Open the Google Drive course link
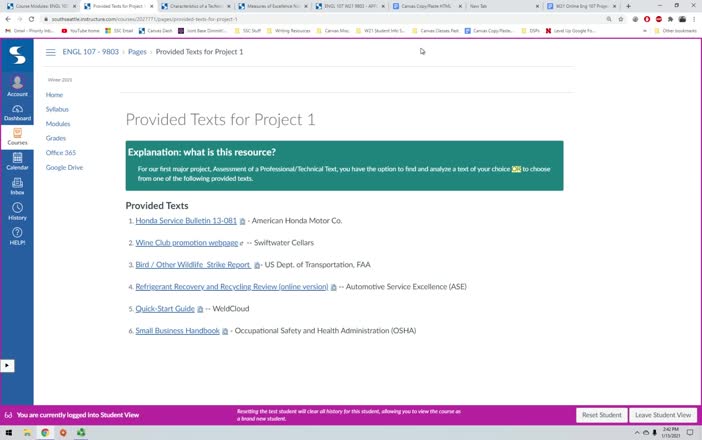Viewport: 702px width, 440px height. 64,167
